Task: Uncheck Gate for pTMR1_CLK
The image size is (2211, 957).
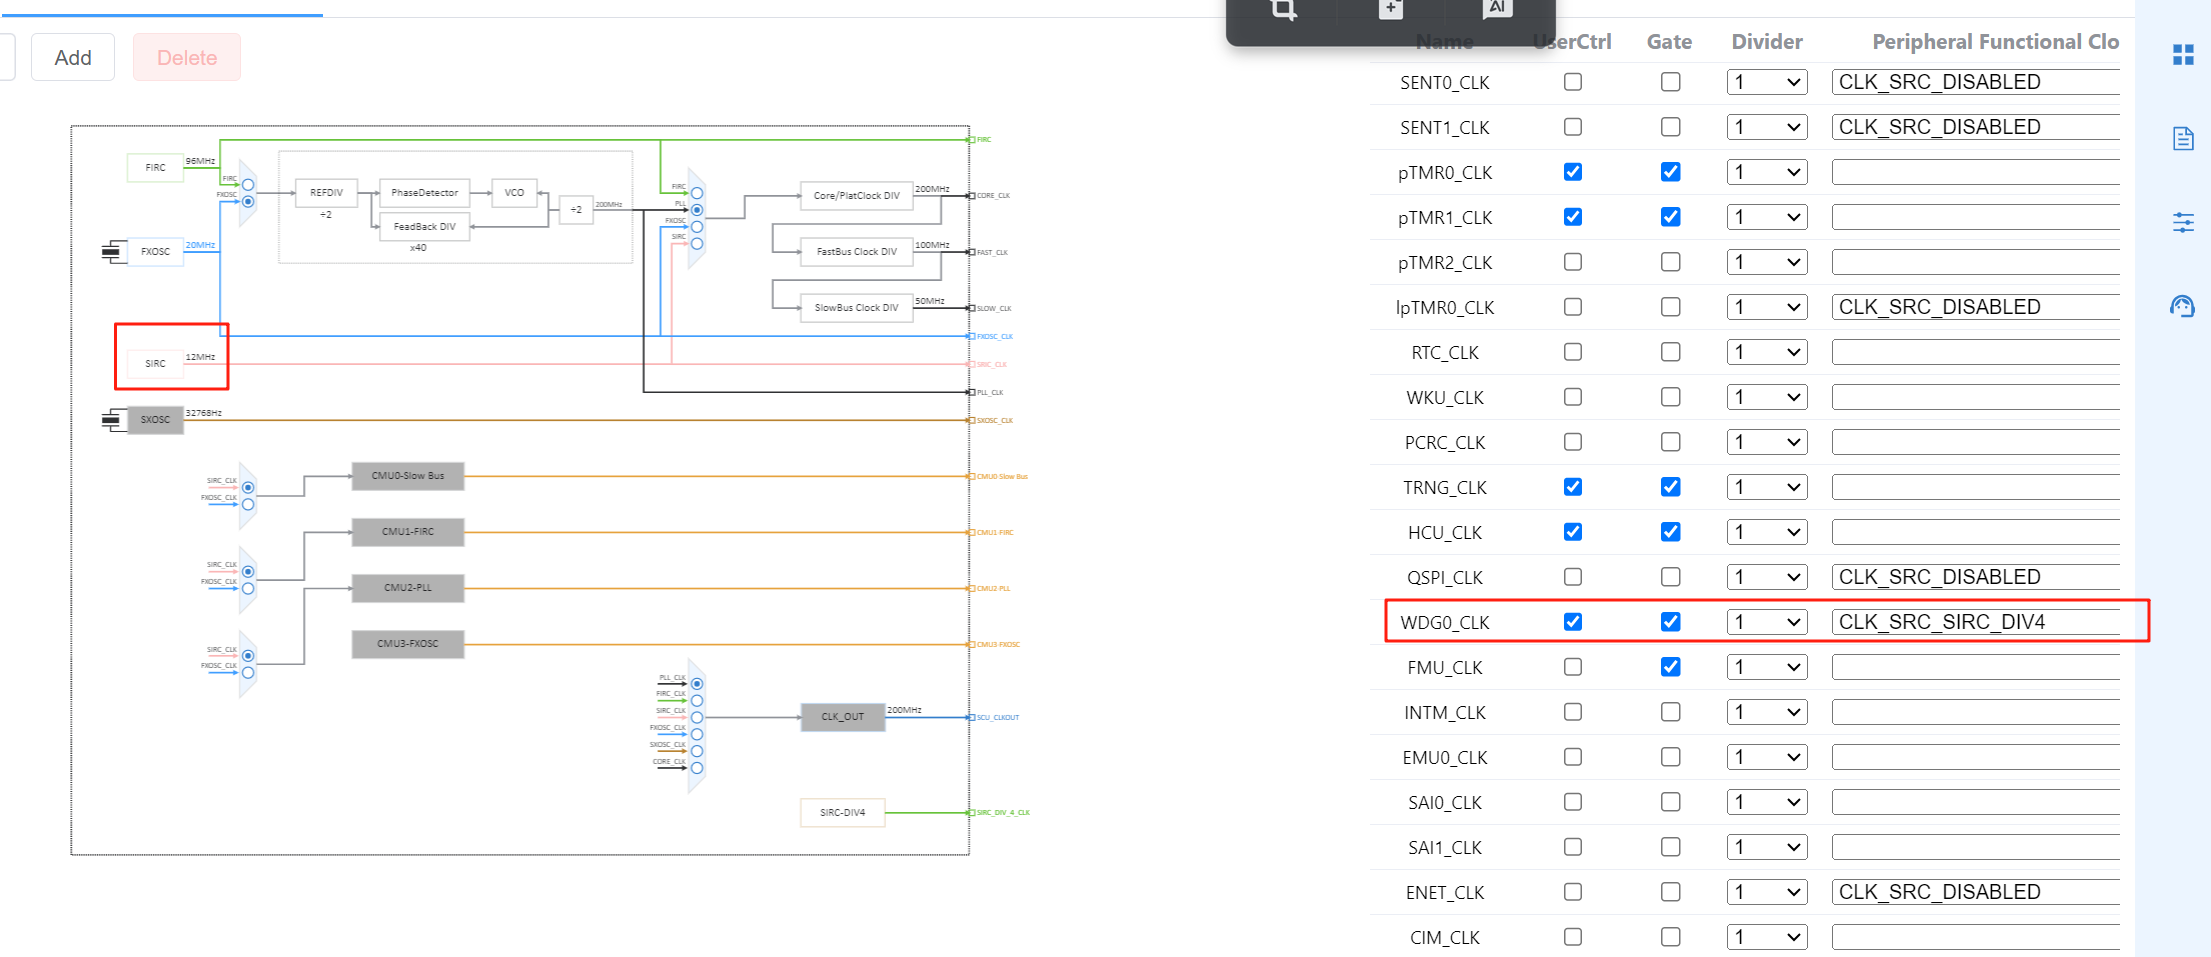Action: tap(1671, 217)
